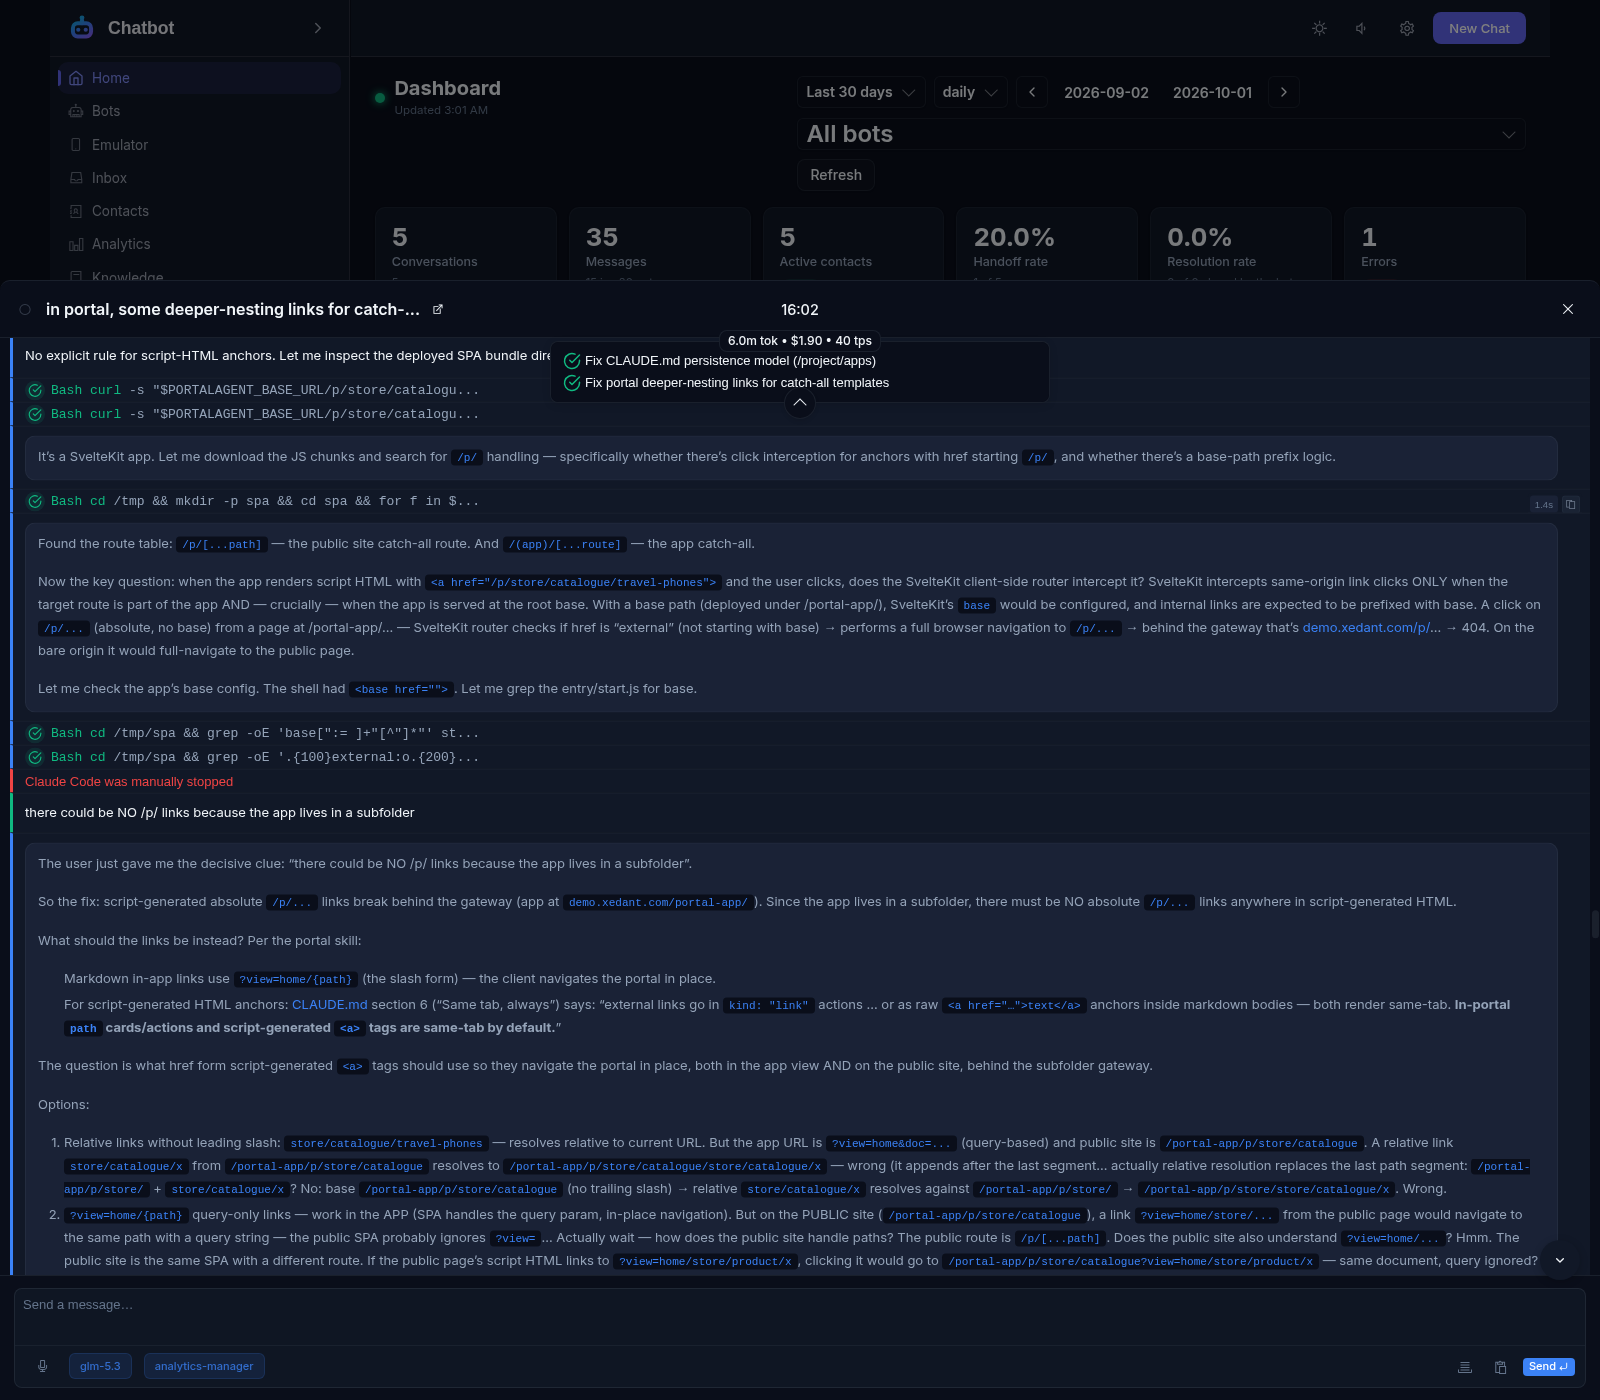Toggle the light theme sun icon
Screen dimensions: 1600x1400
pyautogui.click(x=1319, y=28)
